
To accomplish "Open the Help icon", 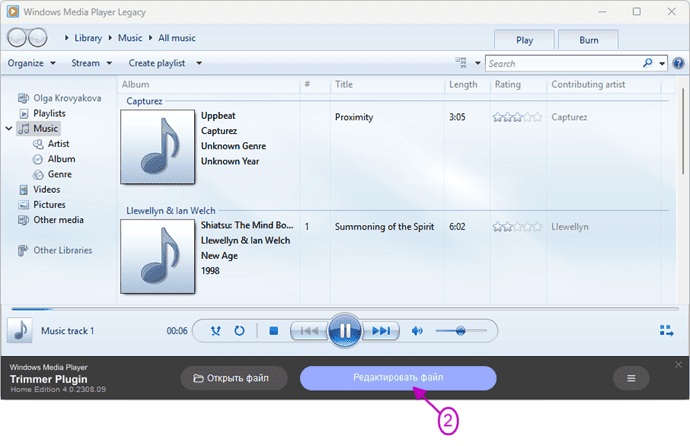I will [x=678, y=63].
